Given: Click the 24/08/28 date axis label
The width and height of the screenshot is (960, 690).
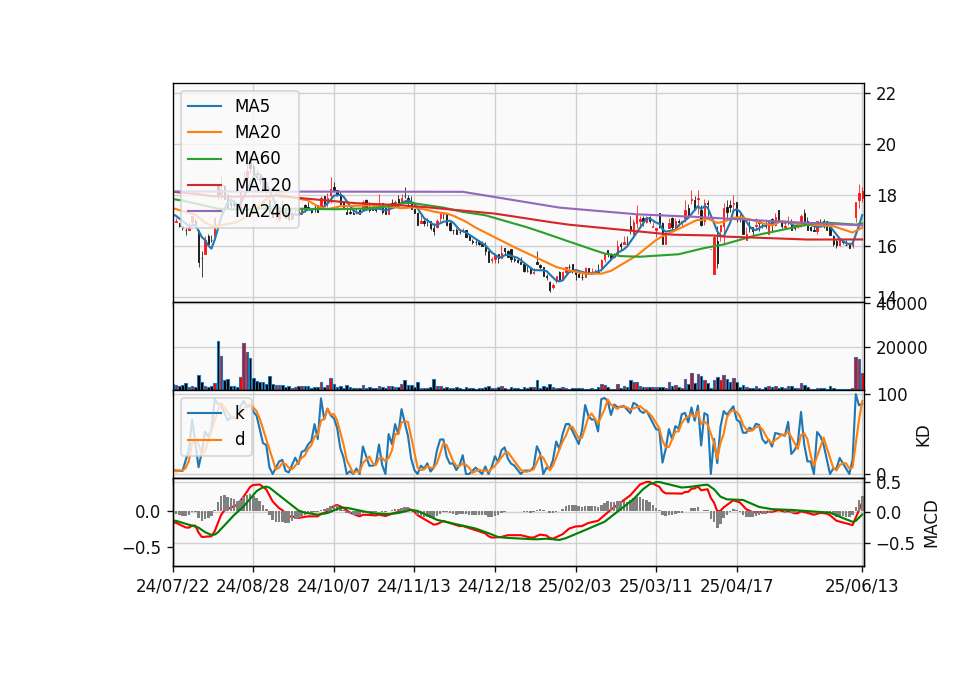Looking at the screenshot, I should point(253,587).
